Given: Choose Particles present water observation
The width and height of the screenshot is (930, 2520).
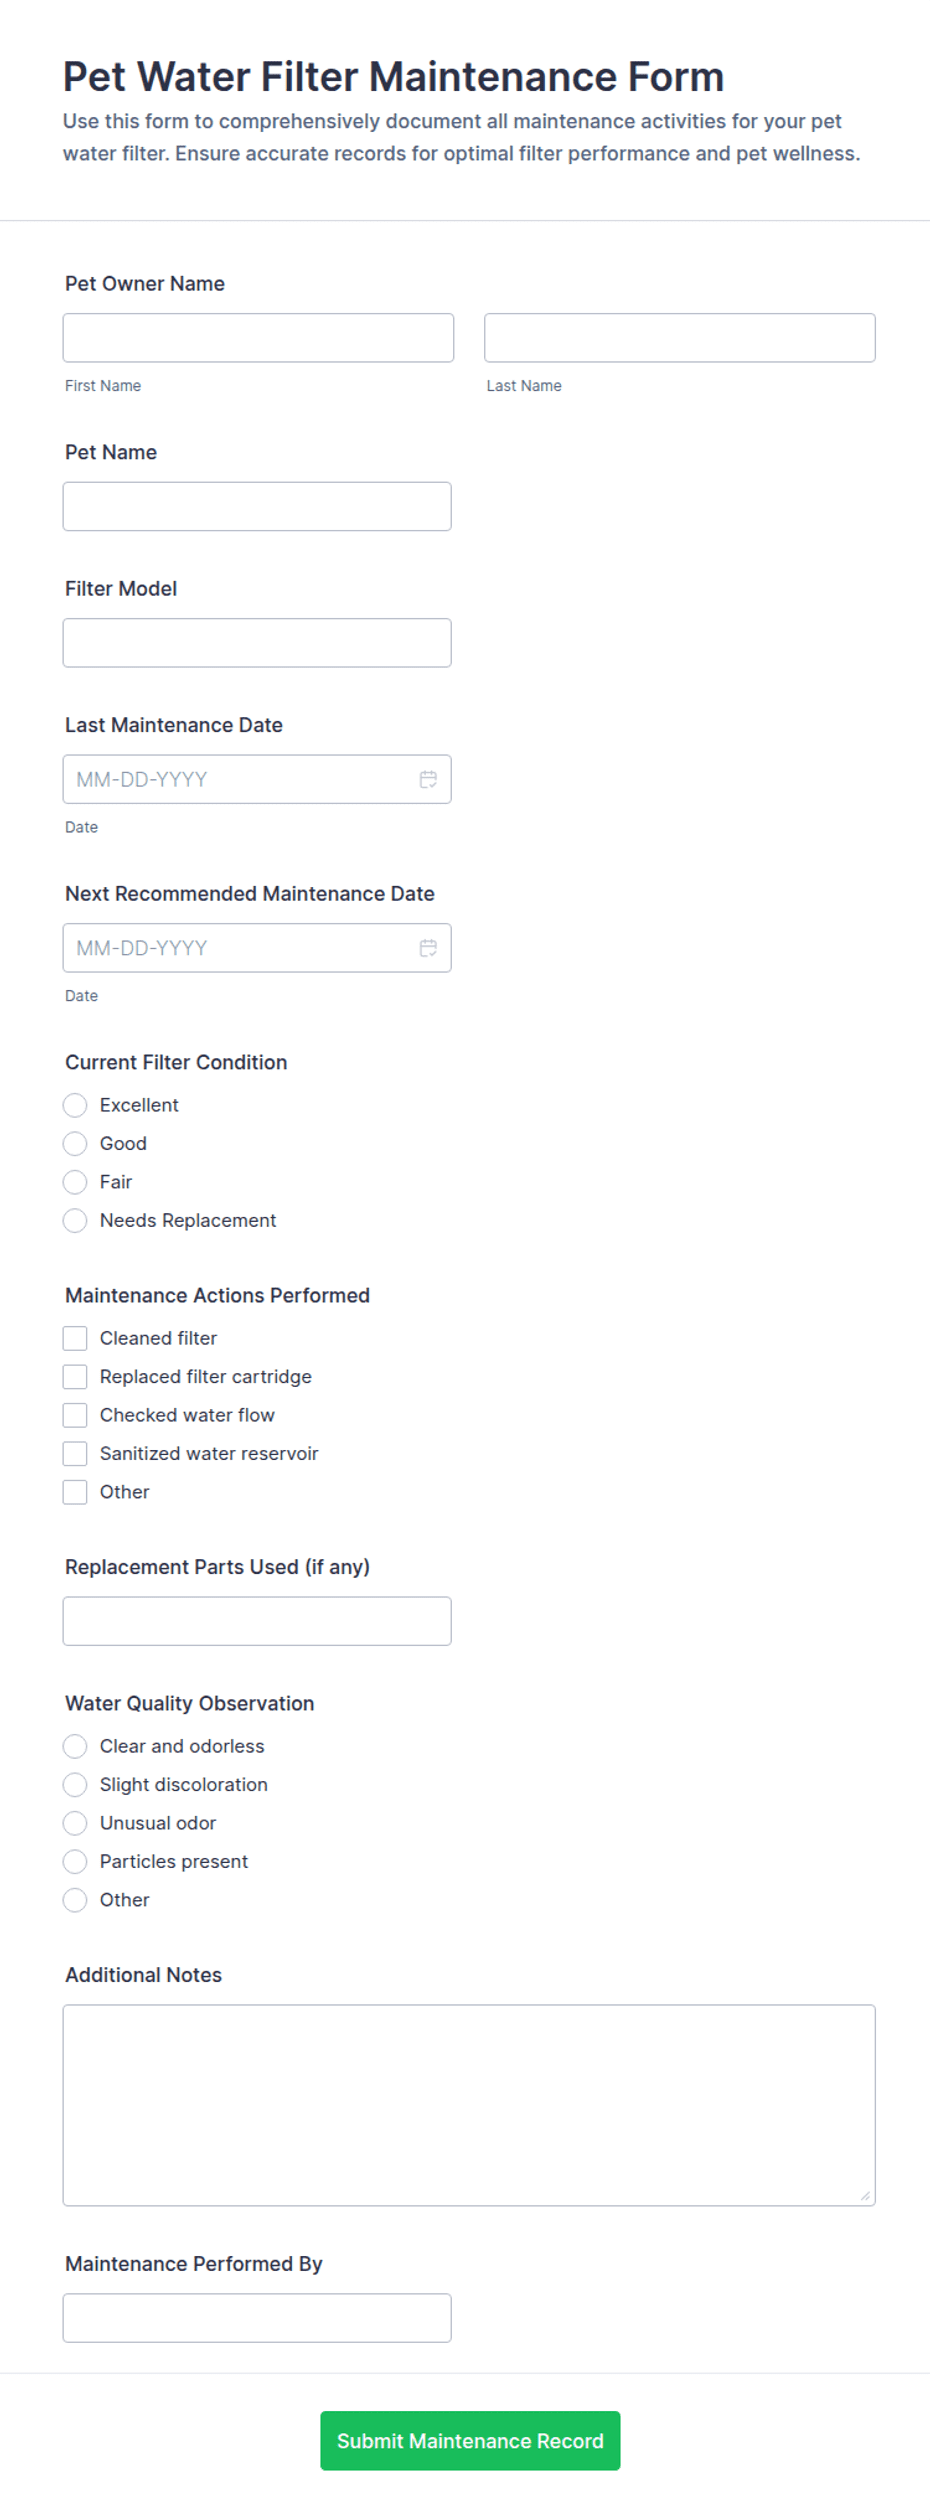Looking at the screenshot, I should click(x=75, y=1861).
